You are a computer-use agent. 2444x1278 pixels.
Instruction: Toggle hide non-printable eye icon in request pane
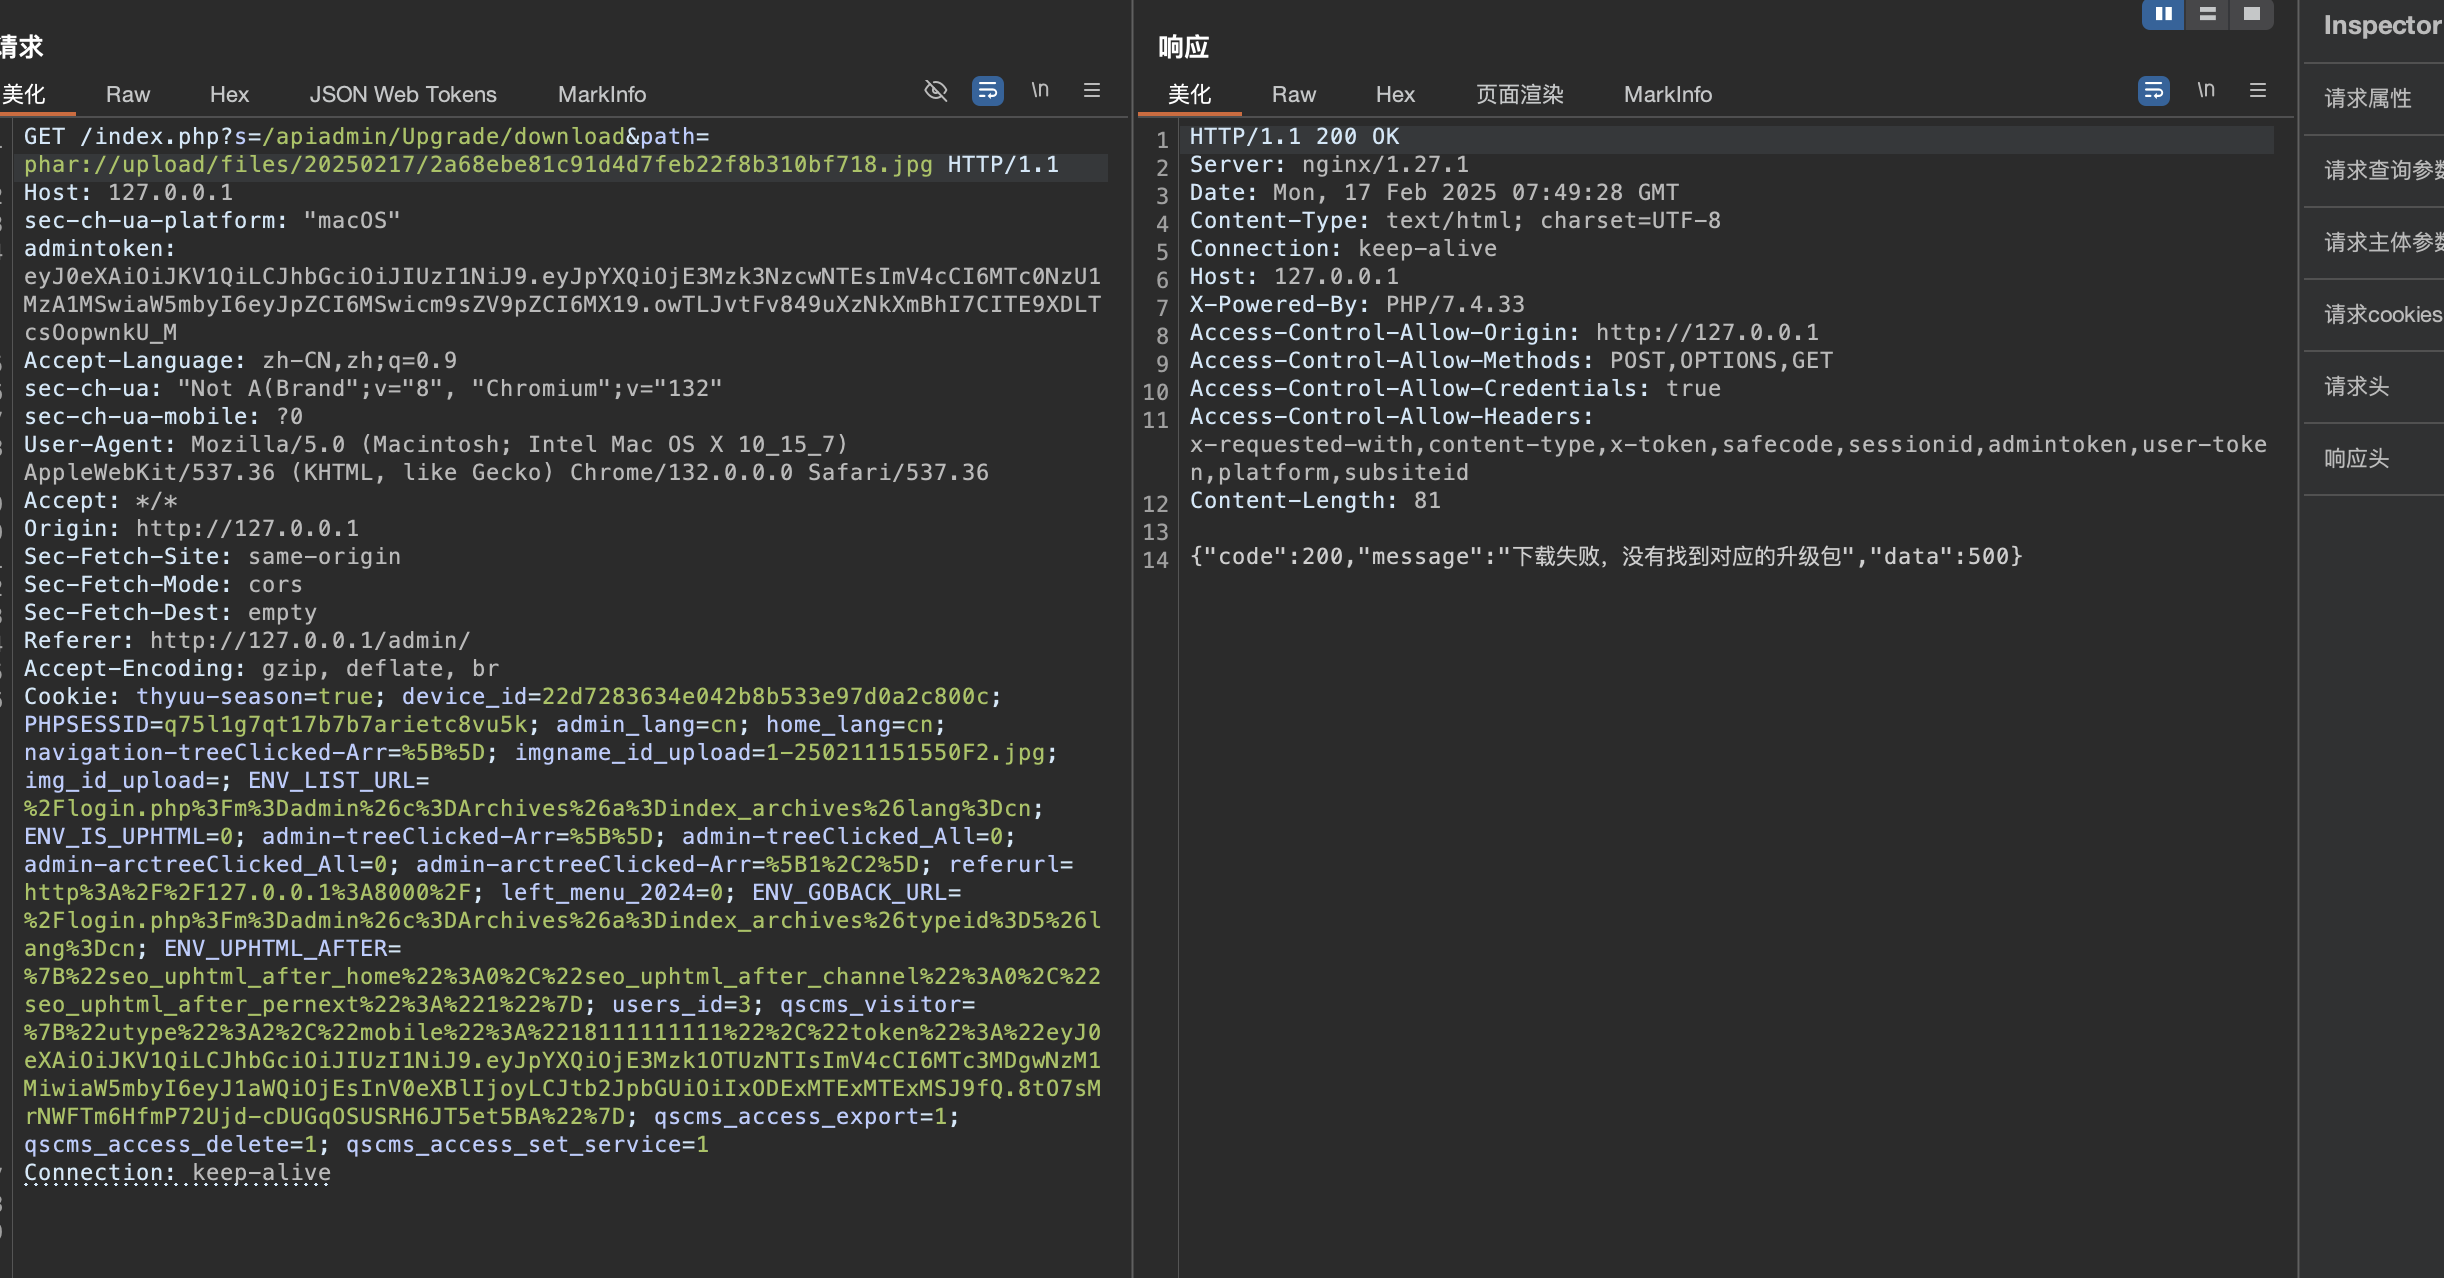coord(935,91)
